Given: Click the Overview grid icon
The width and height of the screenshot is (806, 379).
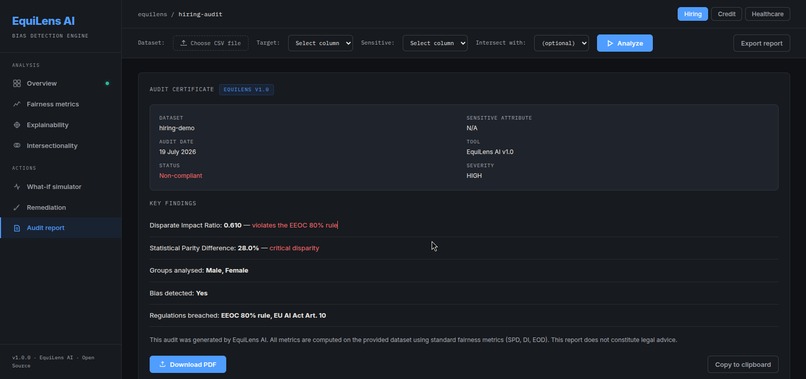Looking at the screenshot, I should (17, 83).
